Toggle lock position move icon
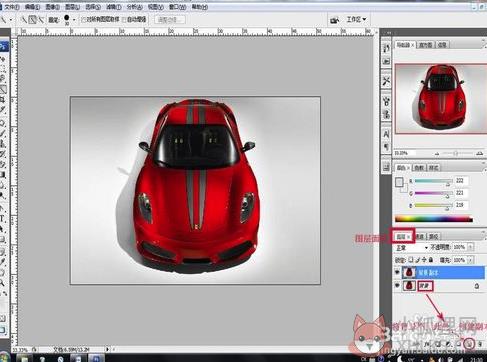Image resolution: width=487 pixels, height=362 pixels. click(424, 259)
